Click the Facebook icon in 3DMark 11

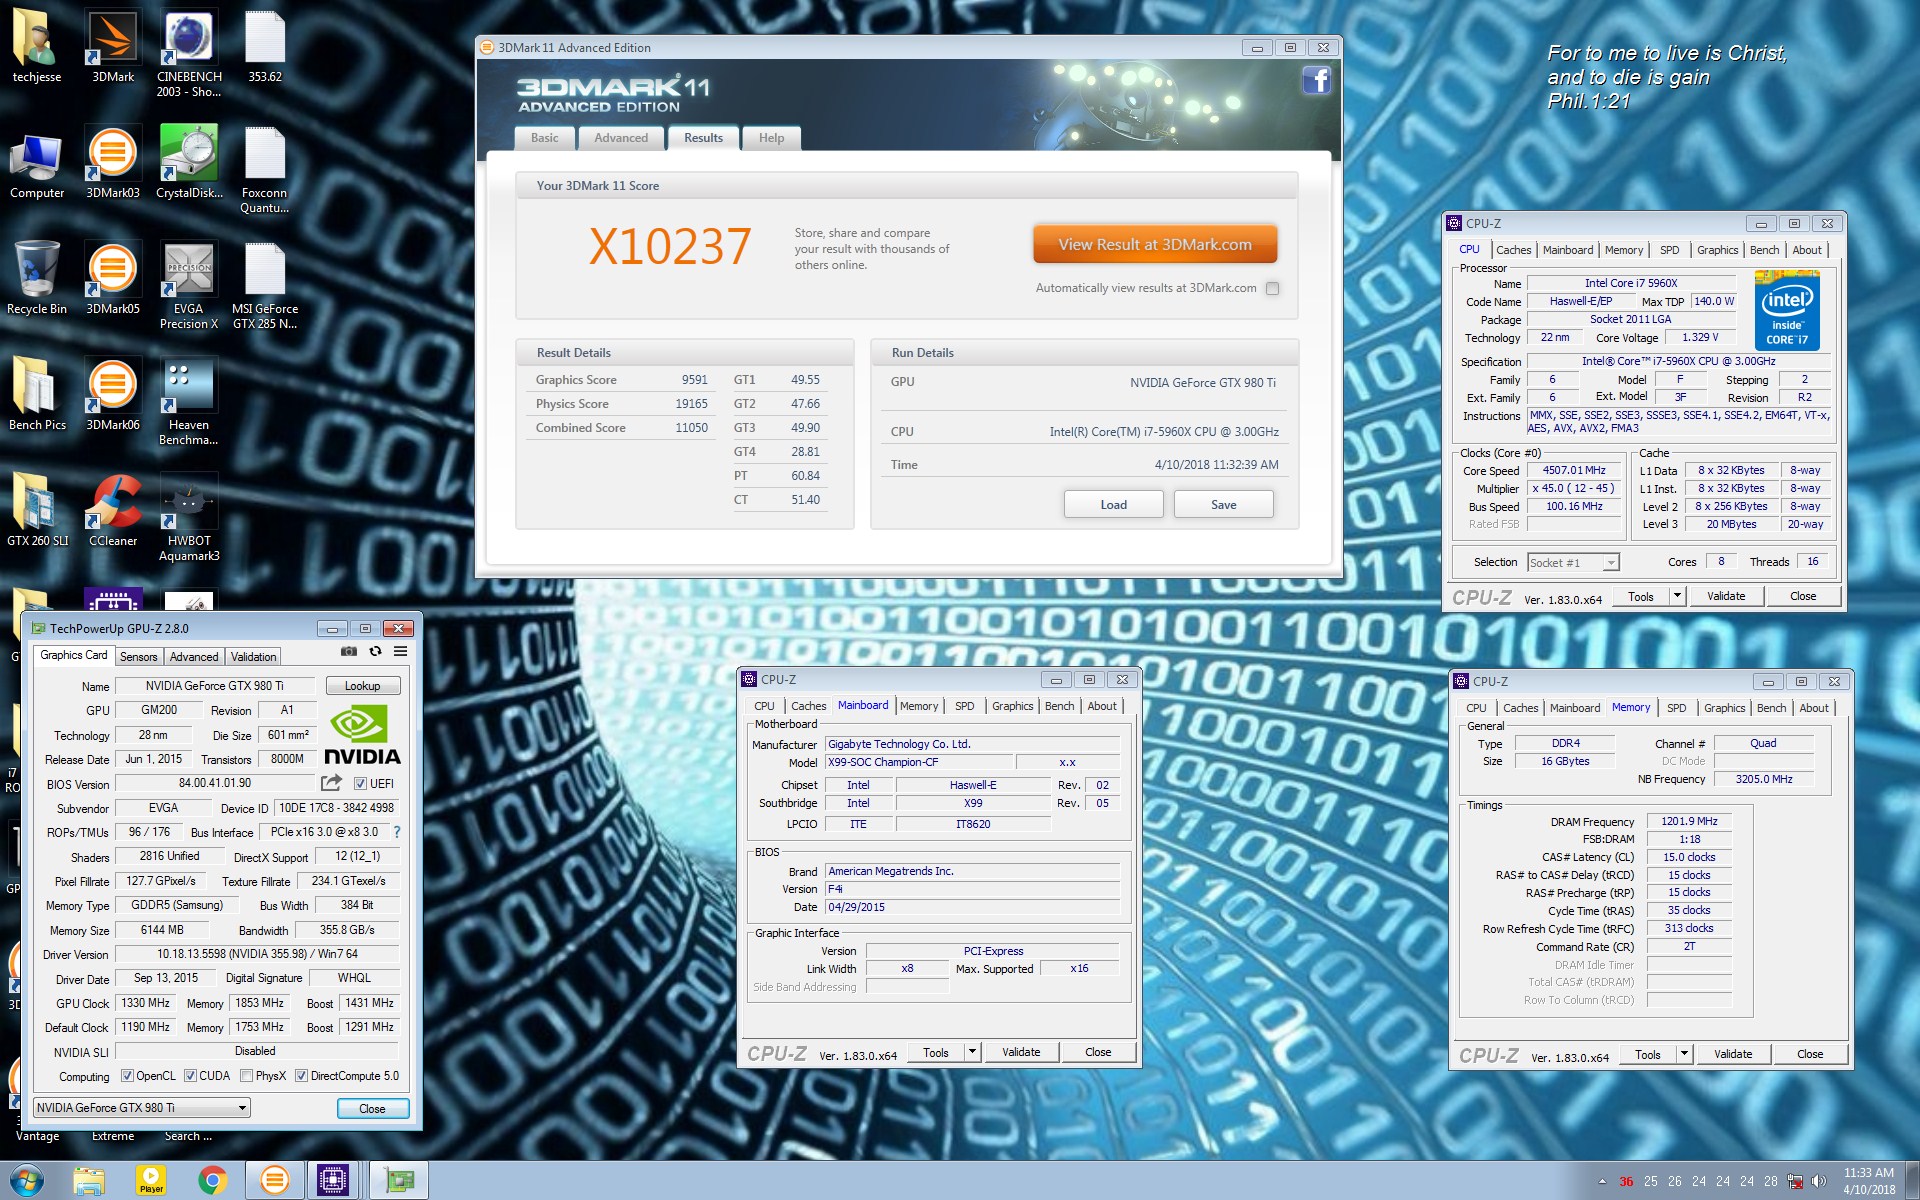pos(1316,80)
